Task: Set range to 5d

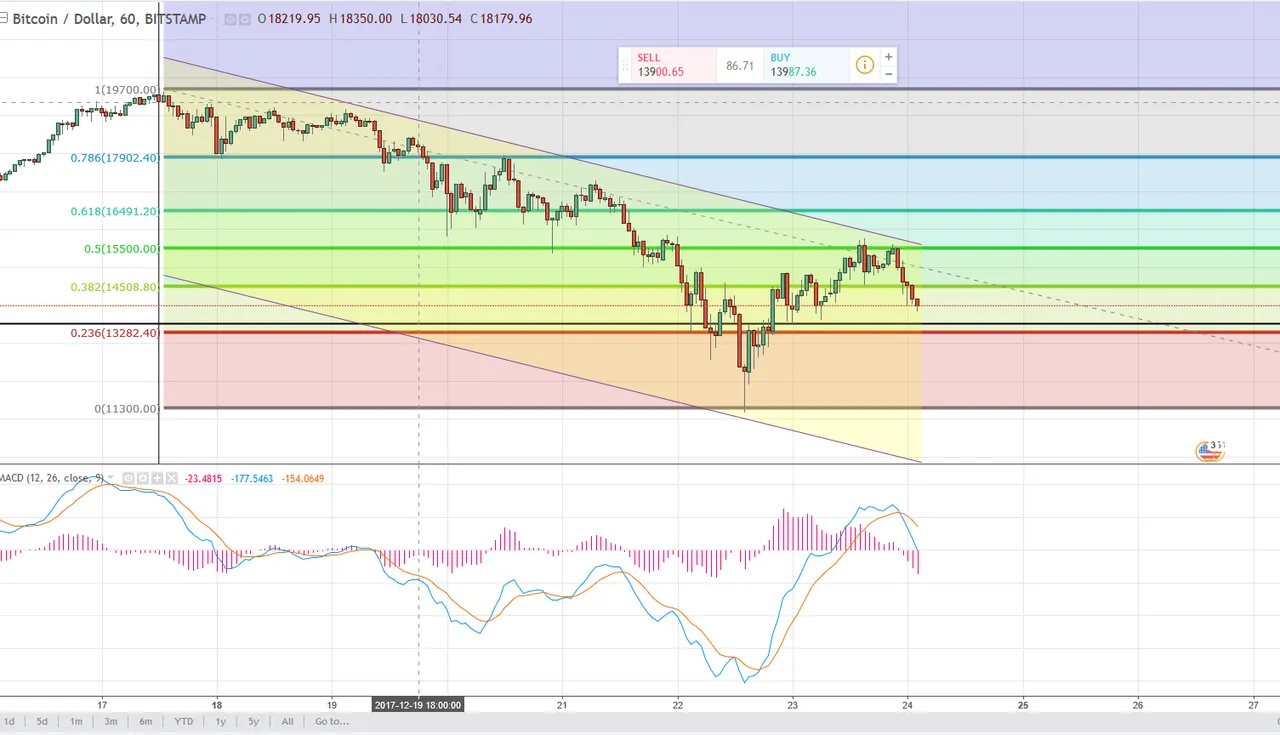Action: [41, 721]
